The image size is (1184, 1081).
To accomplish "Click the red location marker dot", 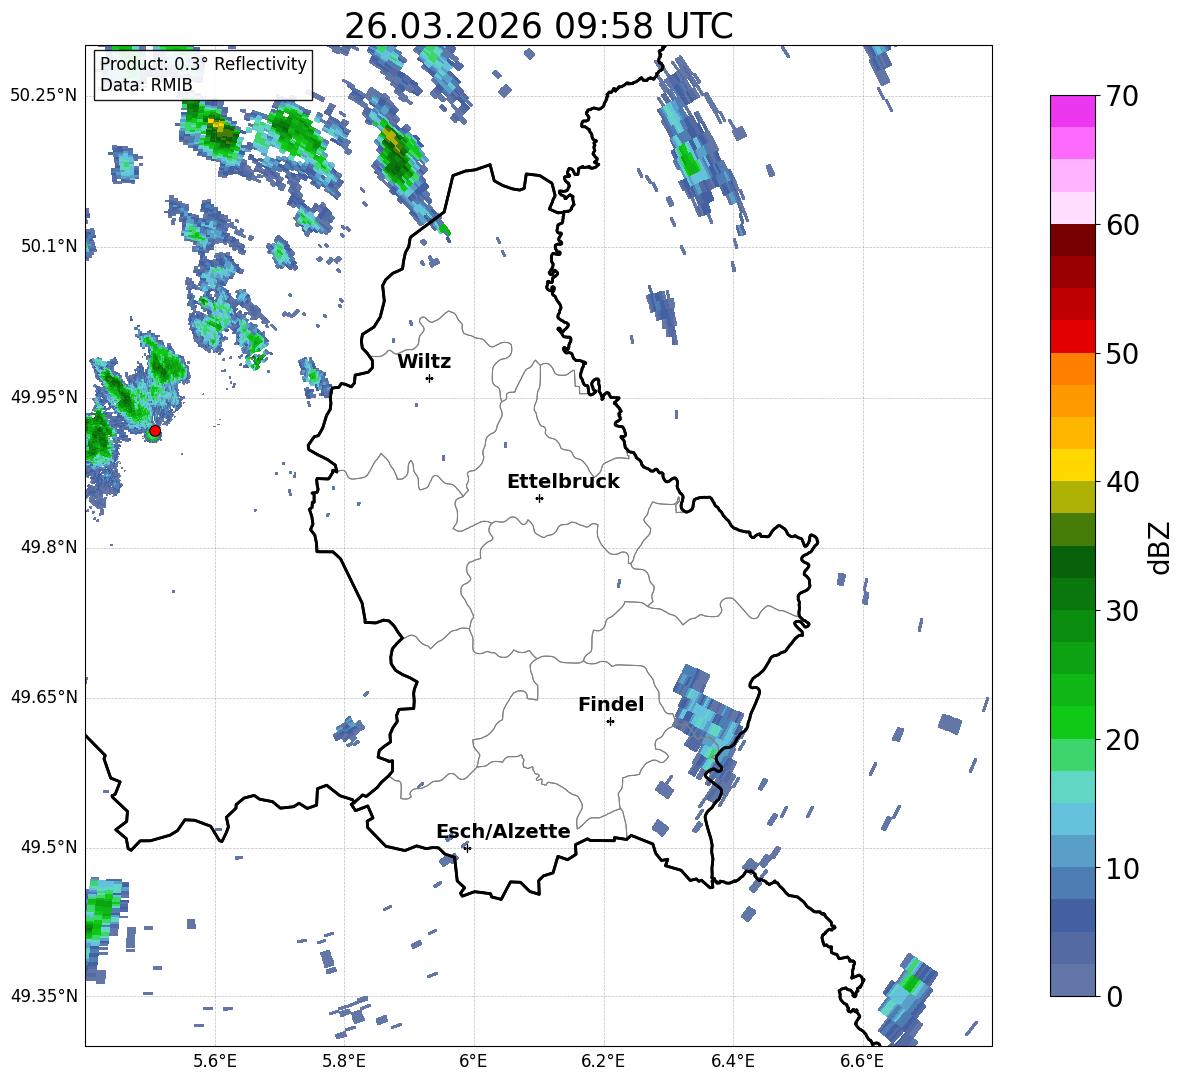I will (x=155, y=430).
